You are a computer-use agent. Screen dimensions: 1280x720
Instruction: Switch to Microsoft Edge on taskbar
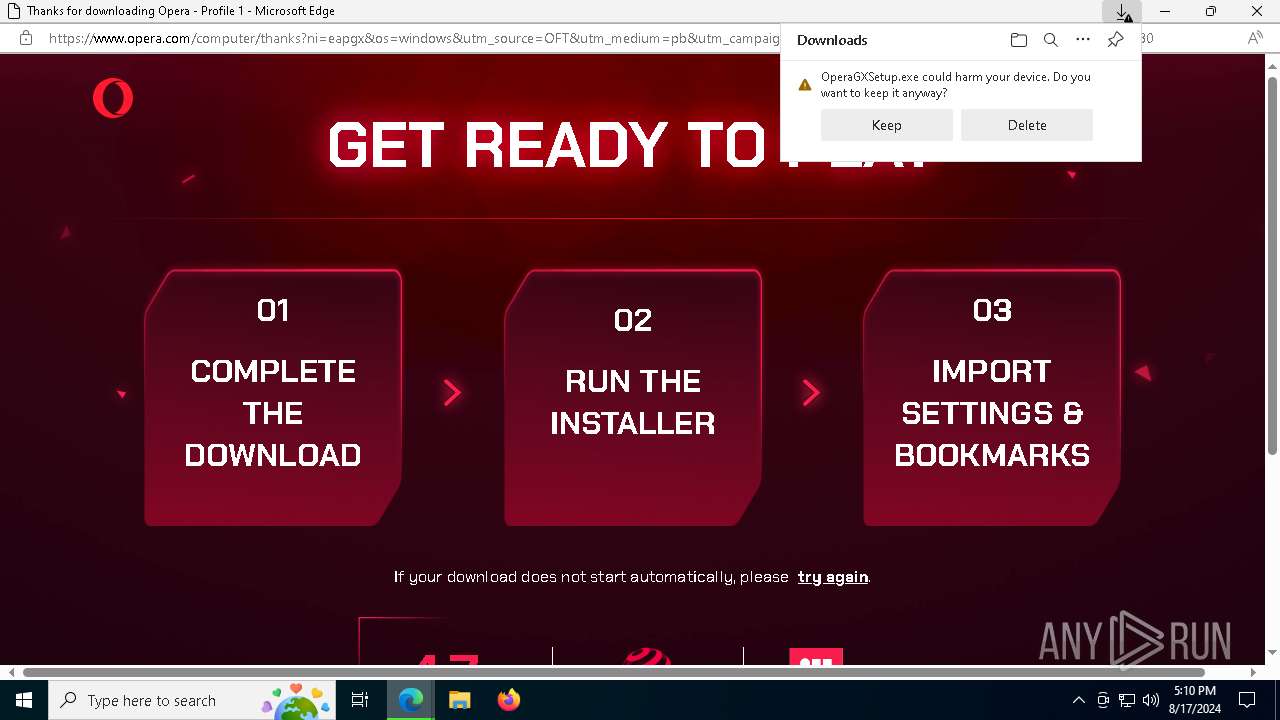(411, 700)
